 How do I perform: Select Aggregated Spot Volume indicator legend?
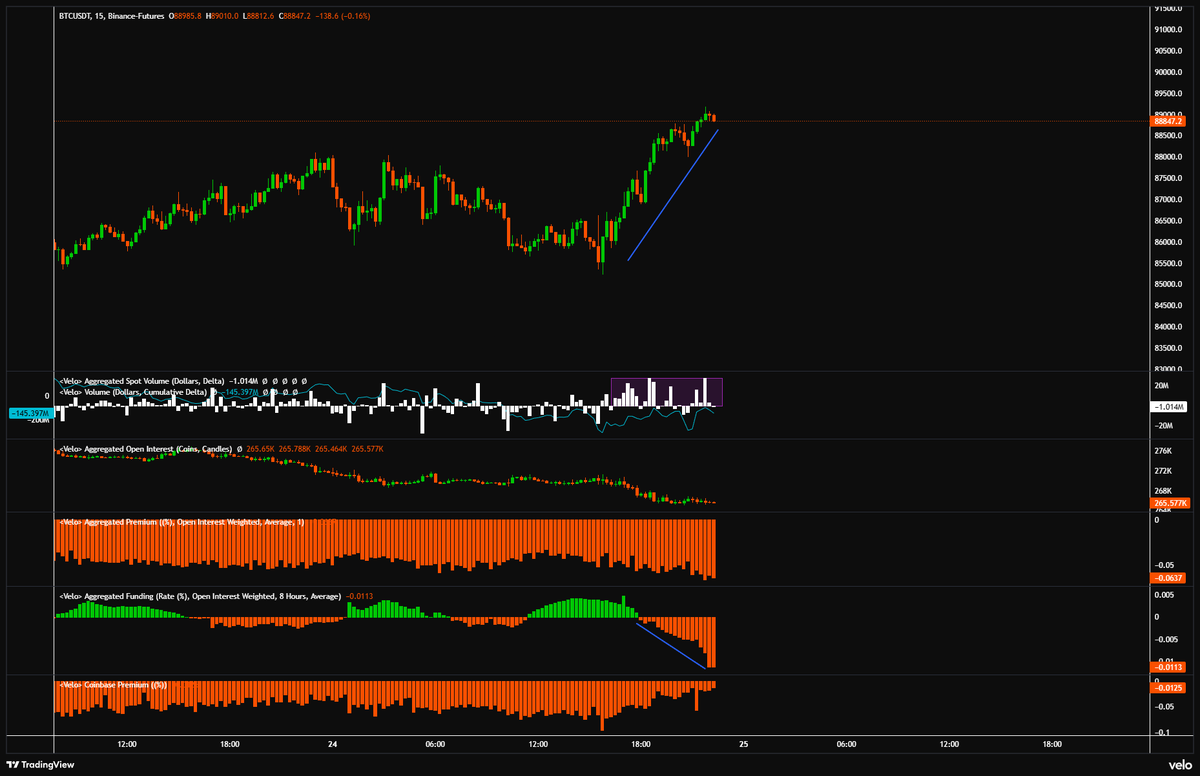(142, 381)
